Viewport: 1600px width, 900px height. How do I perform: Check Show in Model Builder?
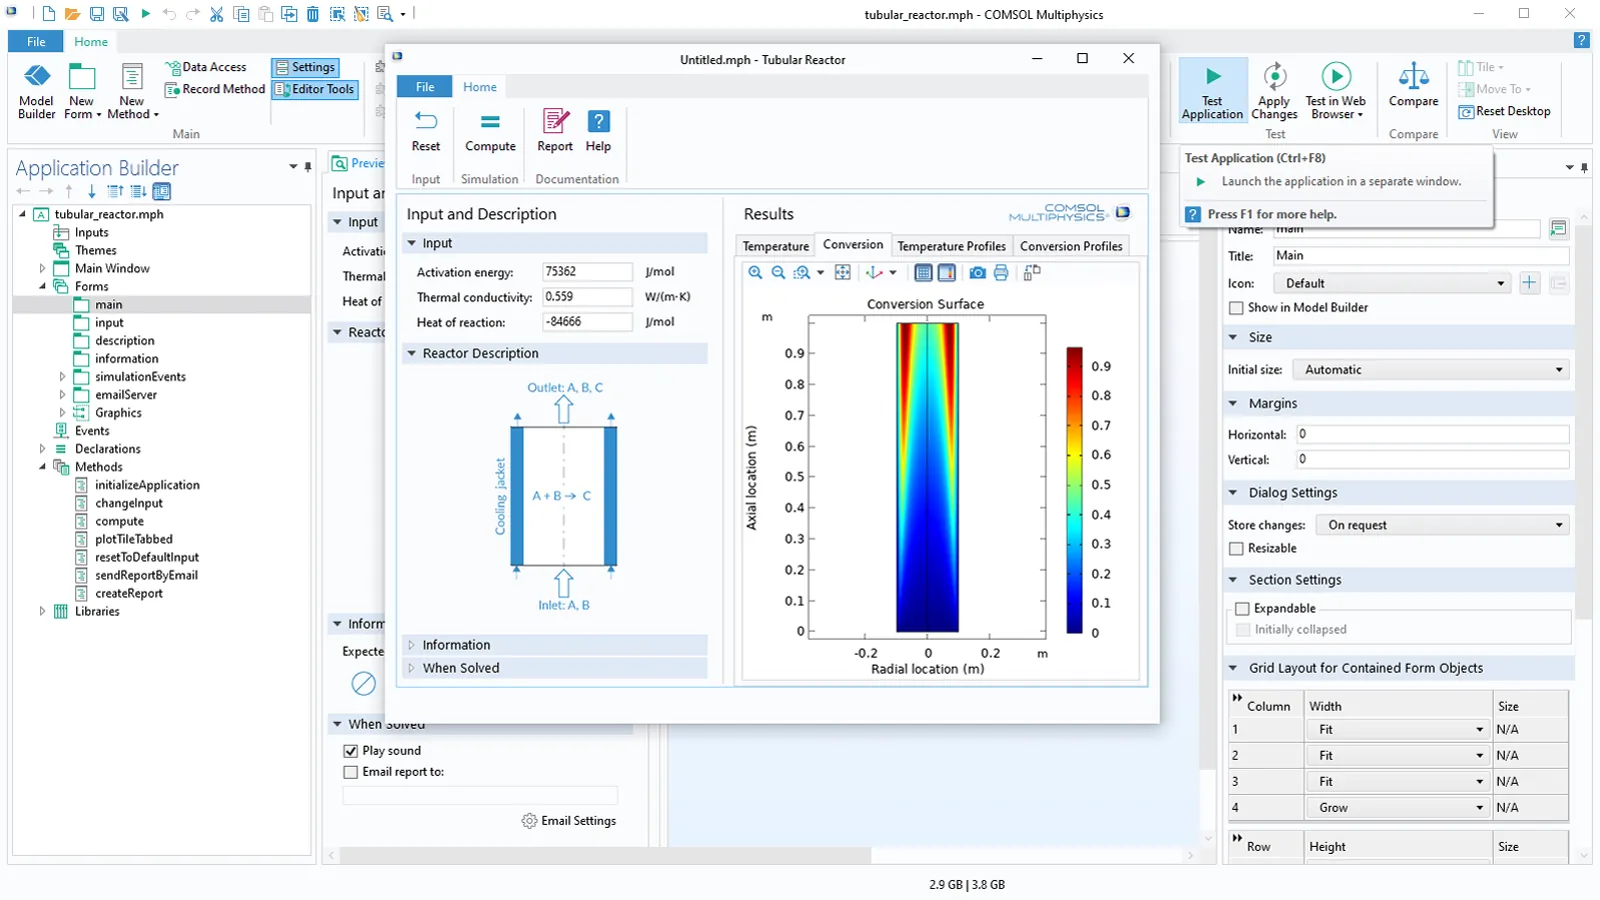tap(1237, 308)
